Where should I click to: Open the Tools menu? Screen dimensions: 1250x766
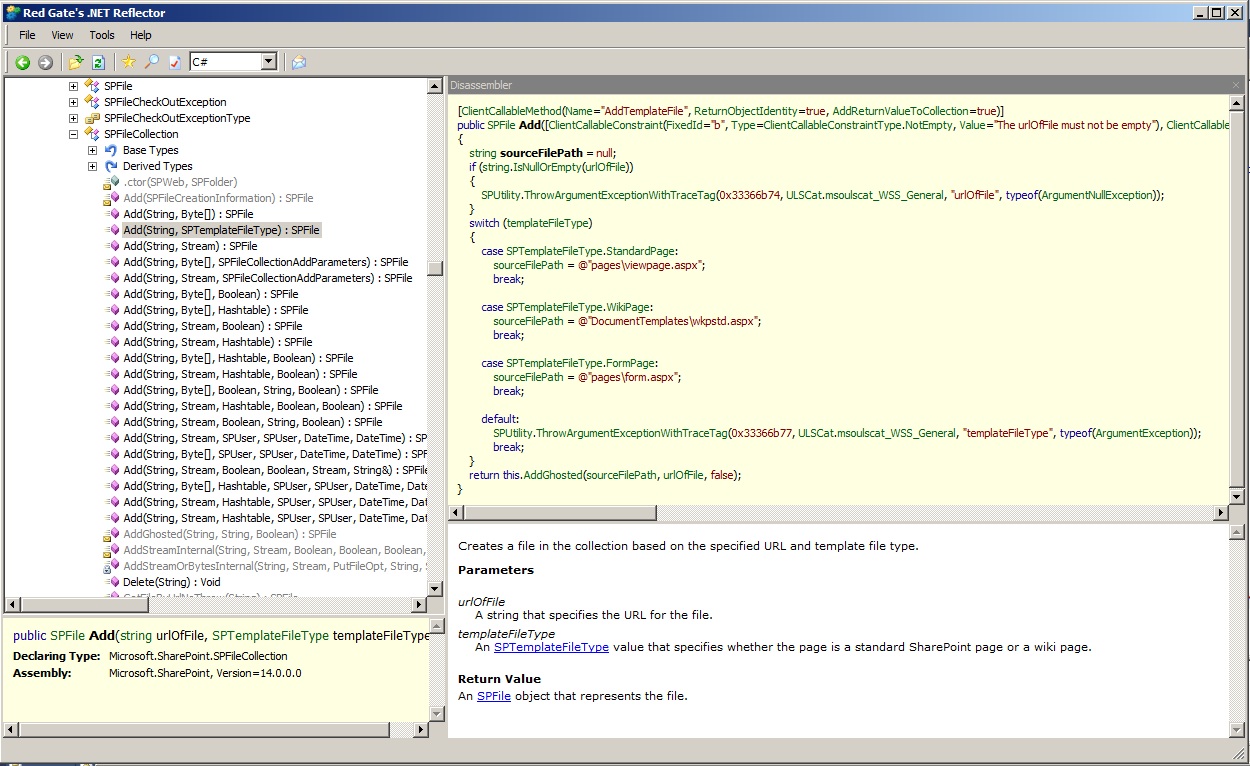(x=102, y=35)
